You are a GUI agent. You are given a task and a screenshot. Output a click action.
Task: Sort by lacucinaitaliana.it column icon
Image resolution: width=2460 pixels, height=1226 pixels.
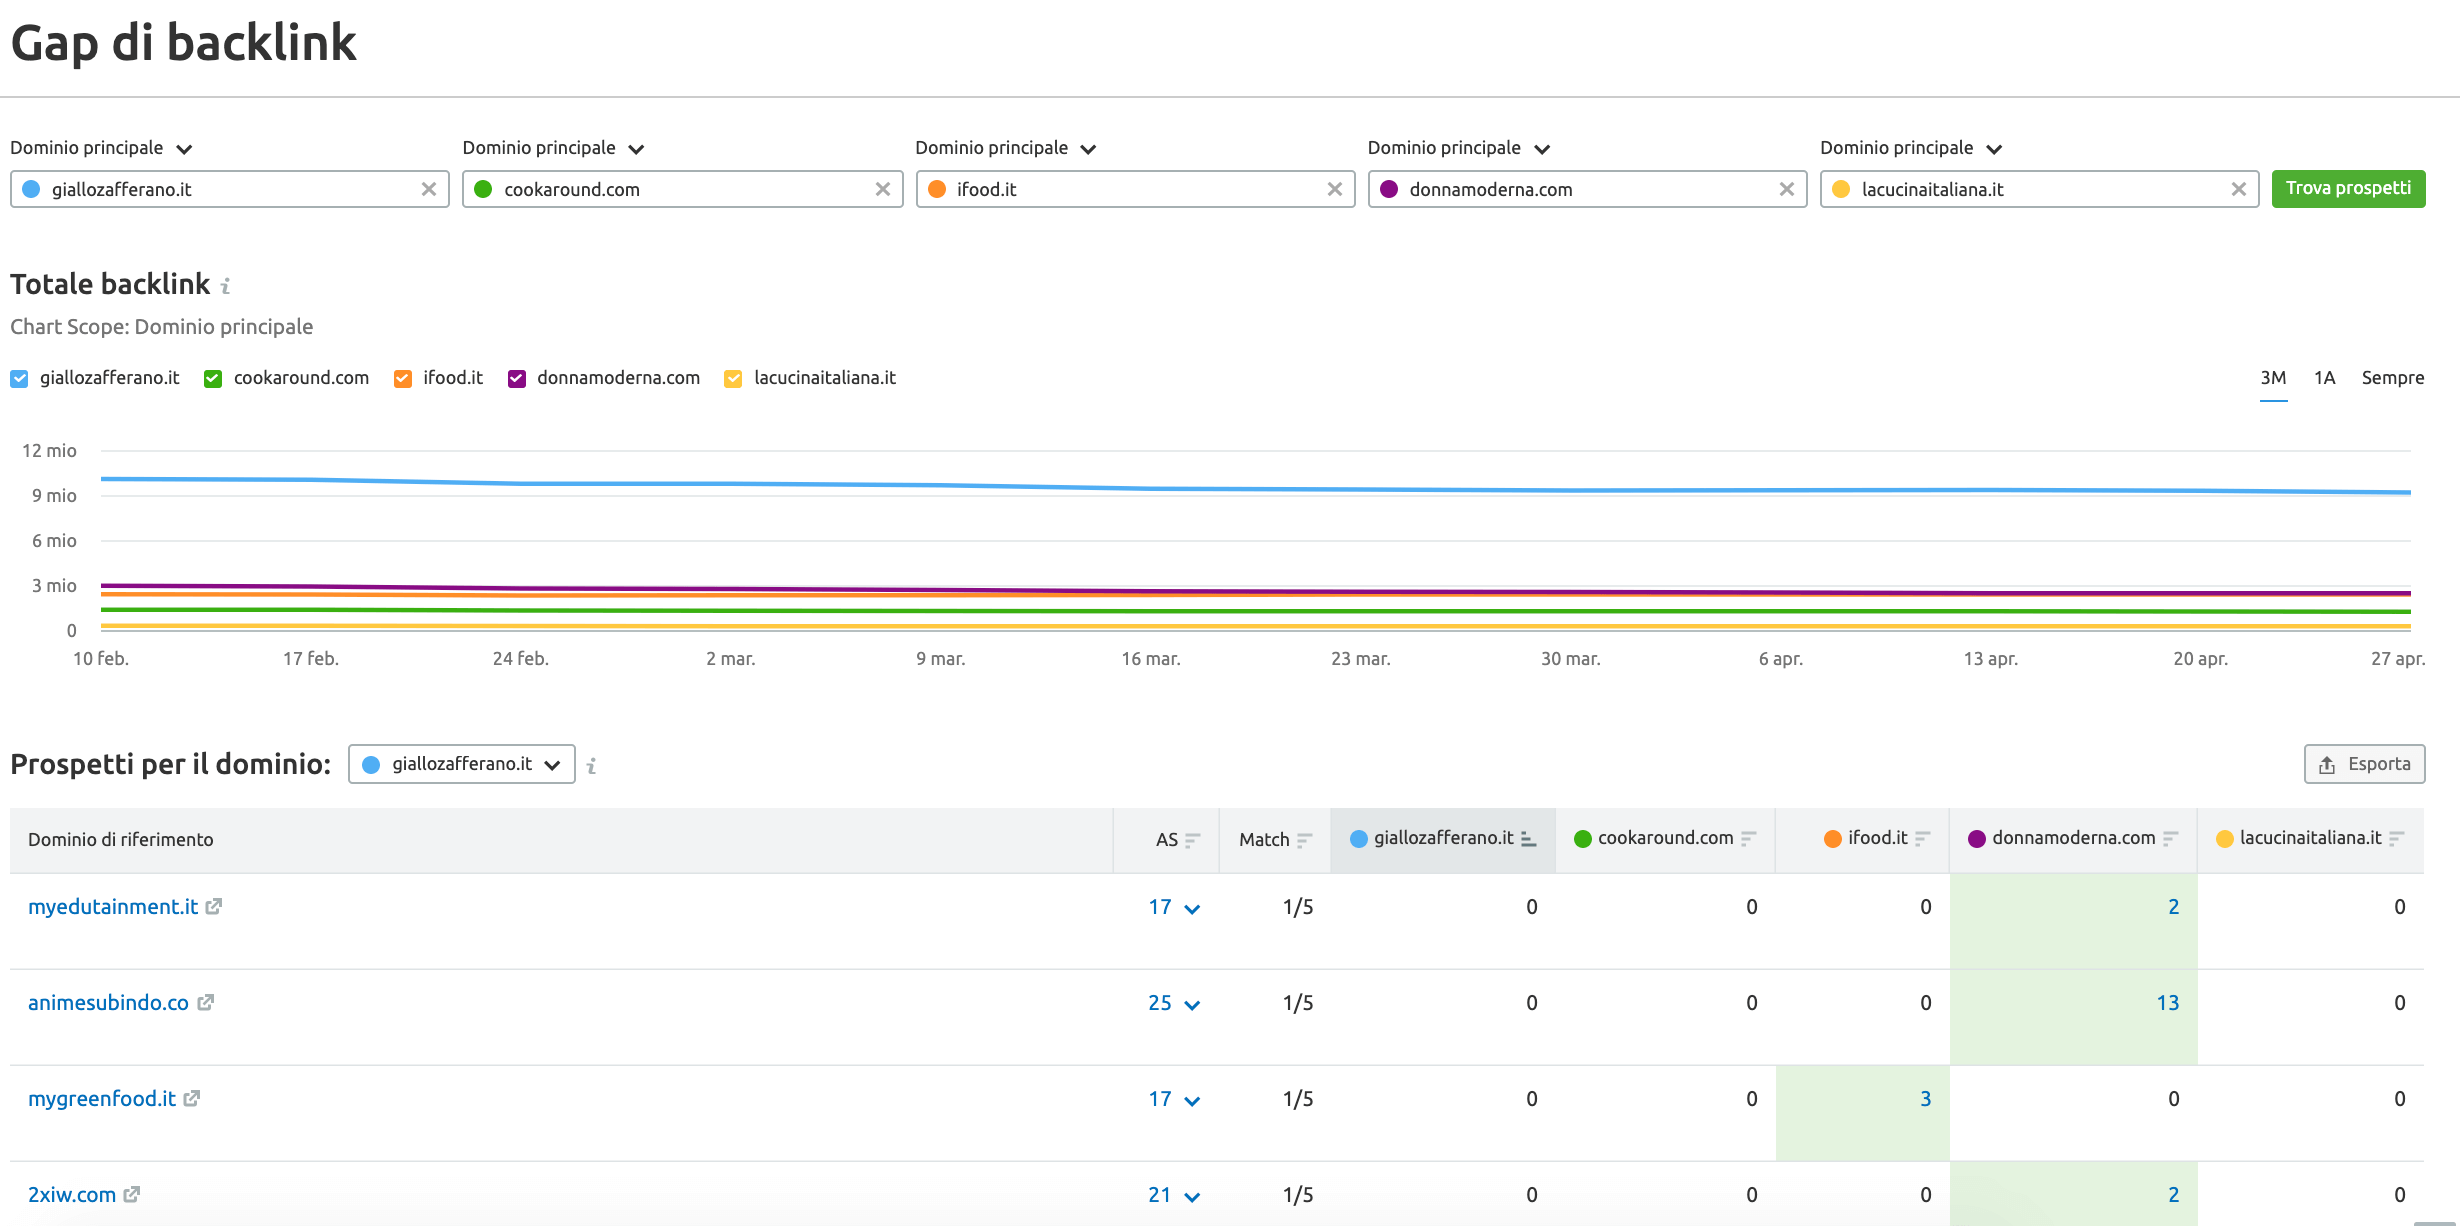(x=2396, y=839)
